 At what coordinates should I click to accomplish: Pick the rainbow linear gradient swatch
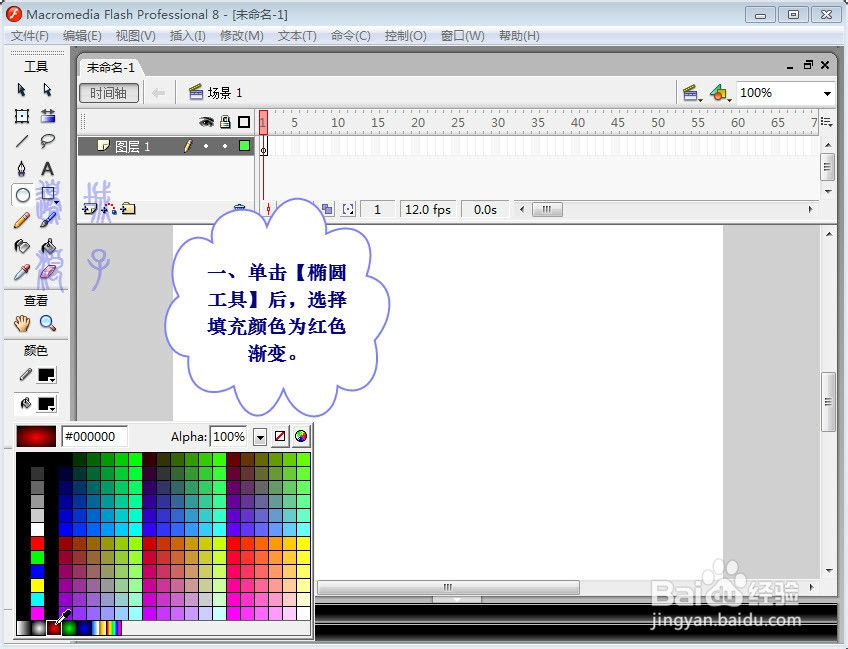coord(114,628)
